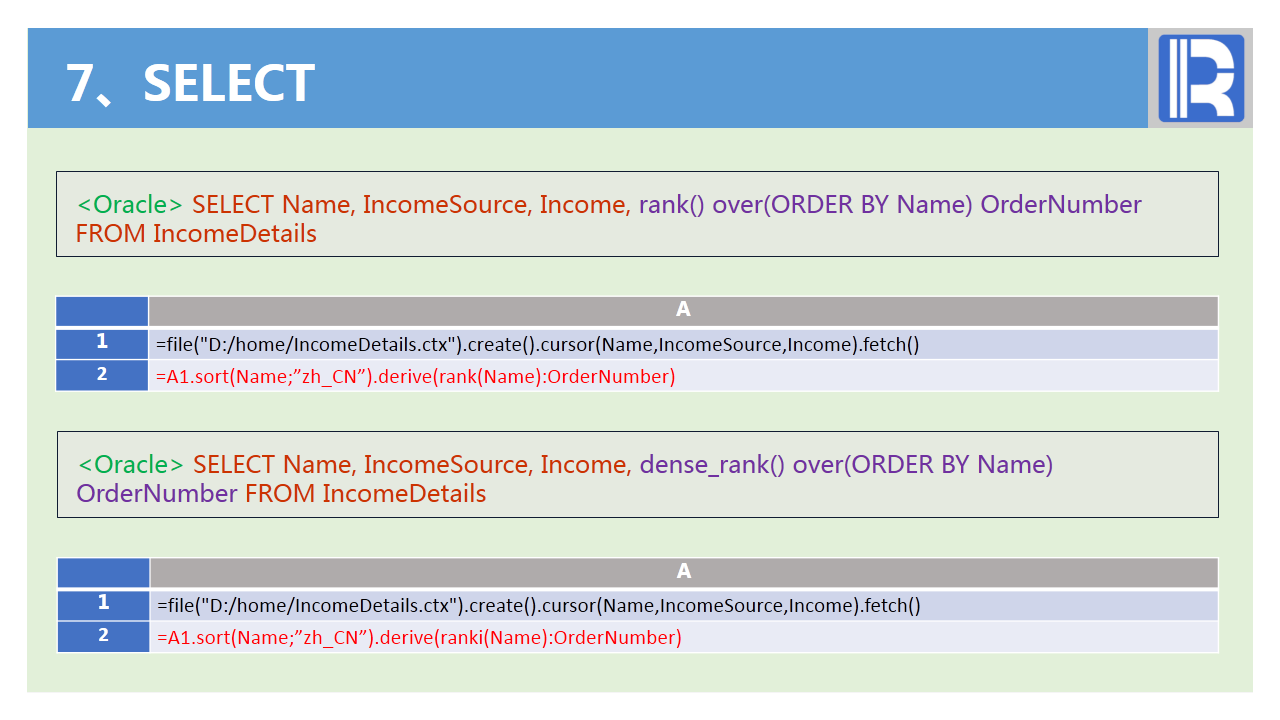
Task: Select the red formula cell with derive(ranki(Name):OrderNumber)
Action: coord(684,637)
